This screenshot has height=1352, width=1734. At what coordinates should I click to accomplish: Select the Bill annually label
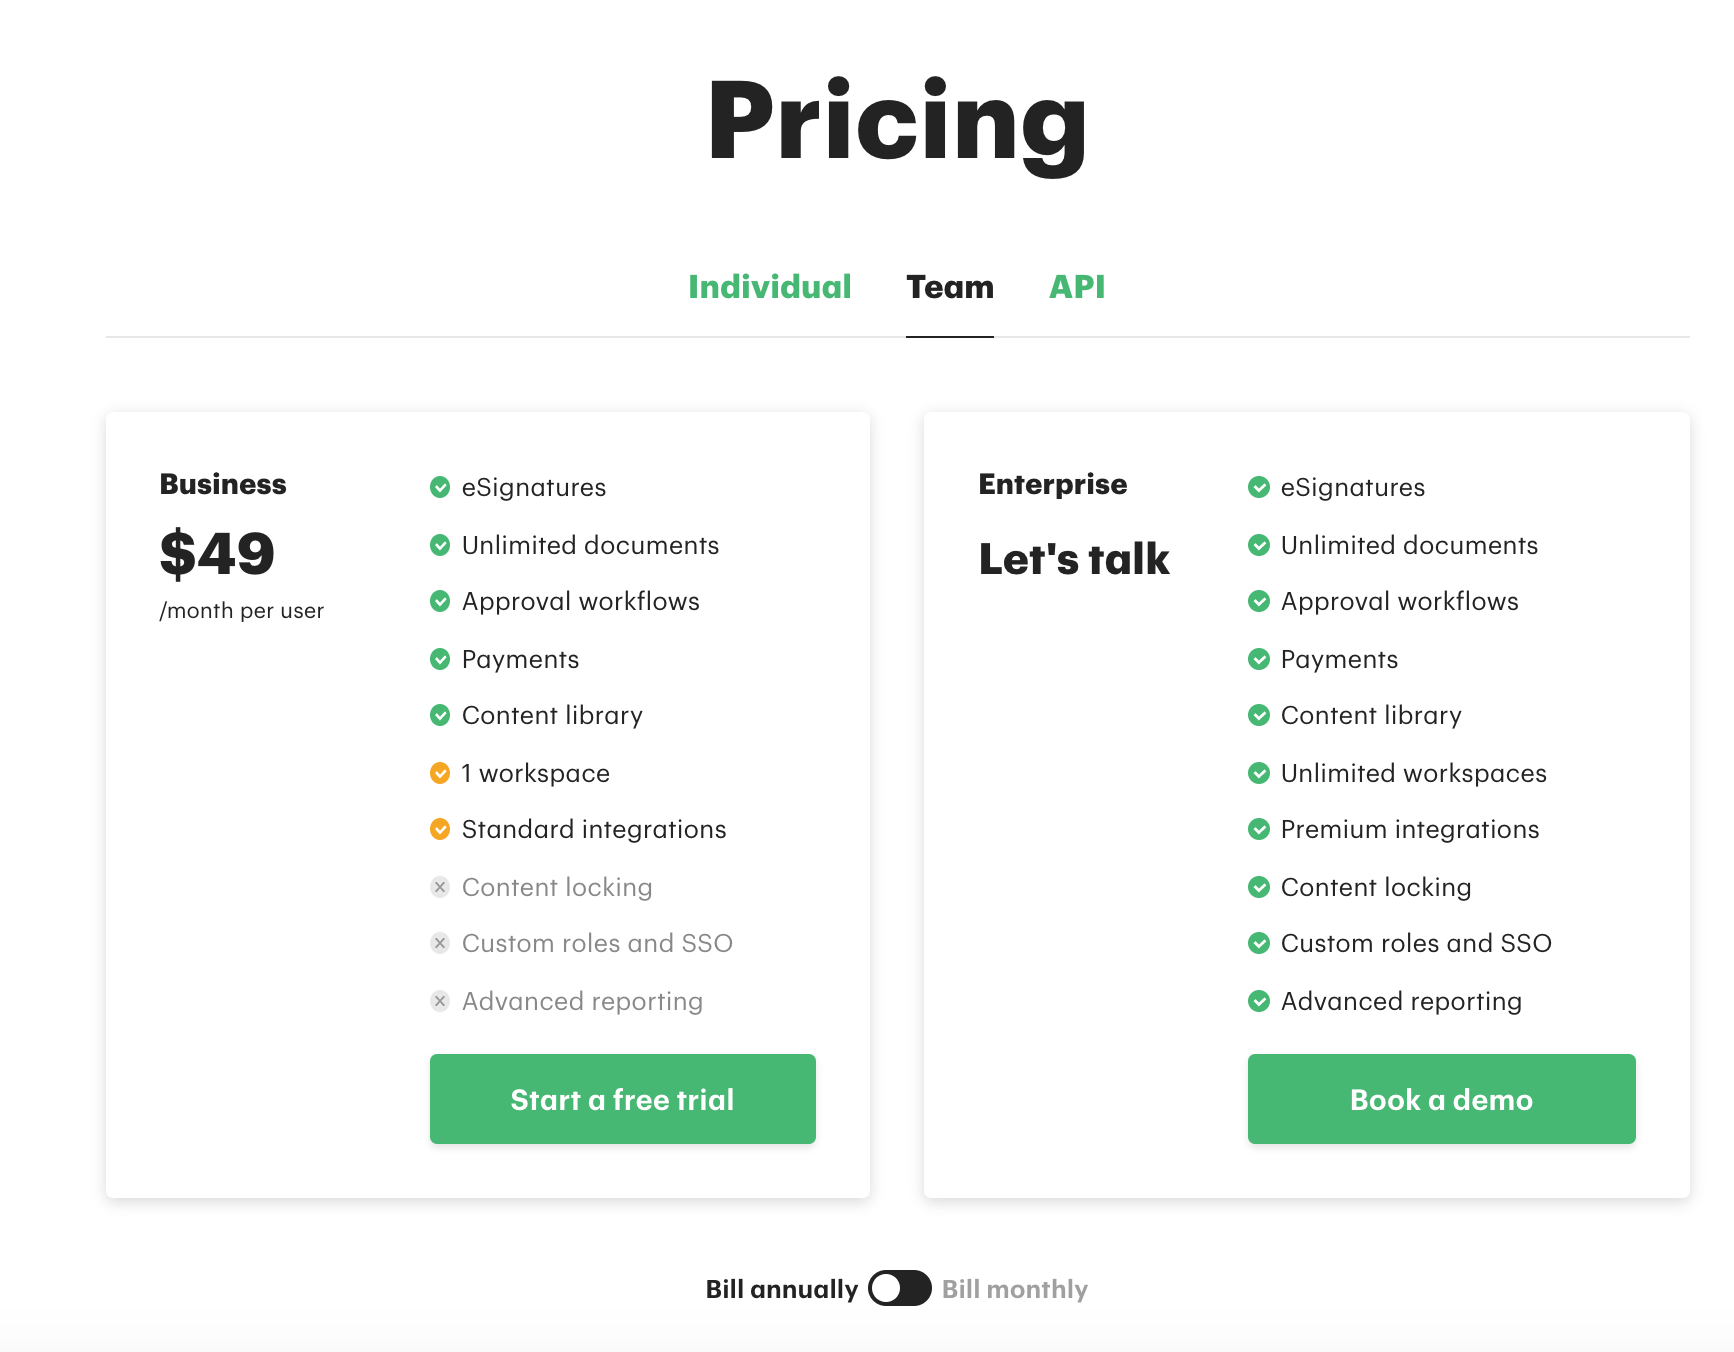click(781, 1289)
